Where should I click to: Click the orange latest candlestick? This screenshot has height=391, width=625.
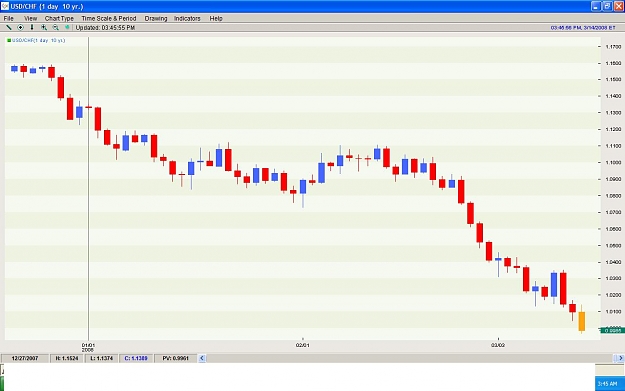582,321
